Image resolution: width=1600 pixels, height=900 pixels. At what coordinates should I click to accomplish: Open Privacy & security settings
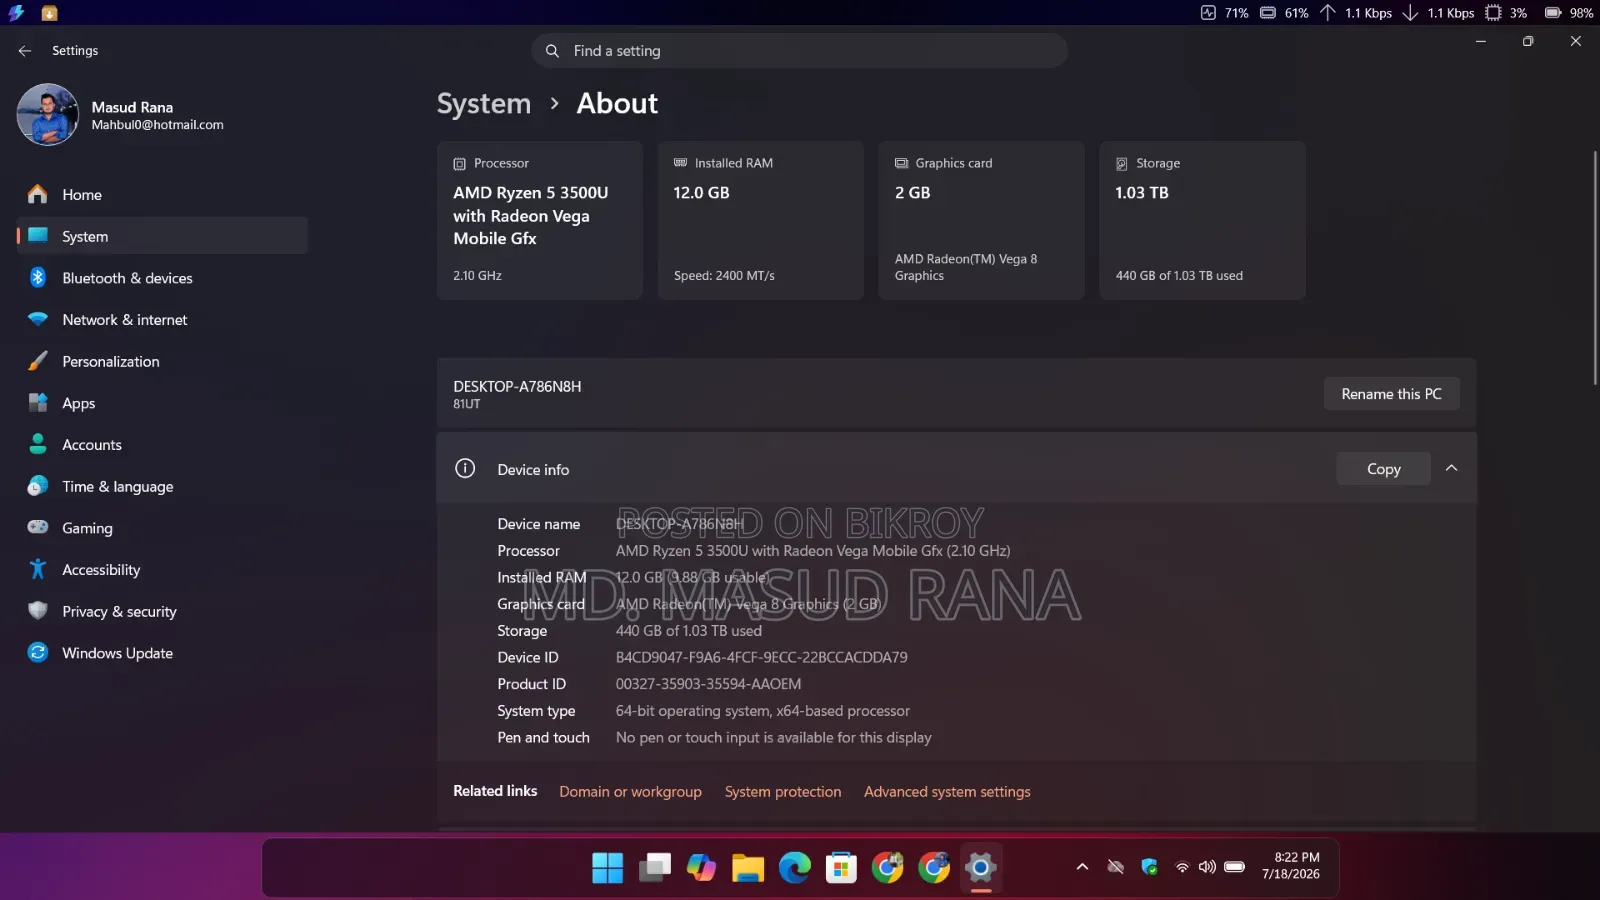pos(162,612)
